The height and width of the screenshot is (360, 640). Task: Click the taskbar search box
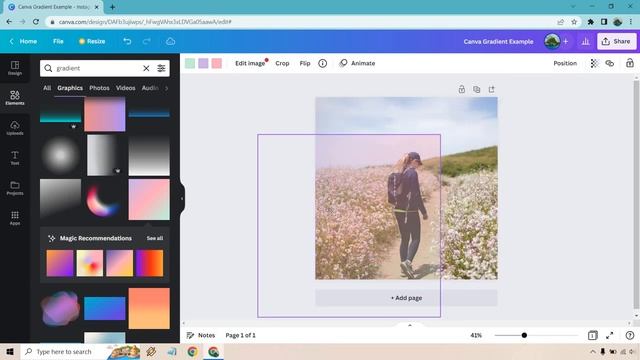point(64,351)
